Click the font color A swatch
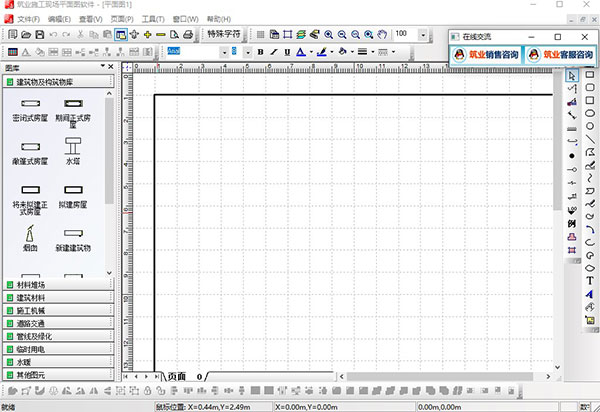Image resolution: width=600 pixels, height=412 pixels. (x=301, y=52)
